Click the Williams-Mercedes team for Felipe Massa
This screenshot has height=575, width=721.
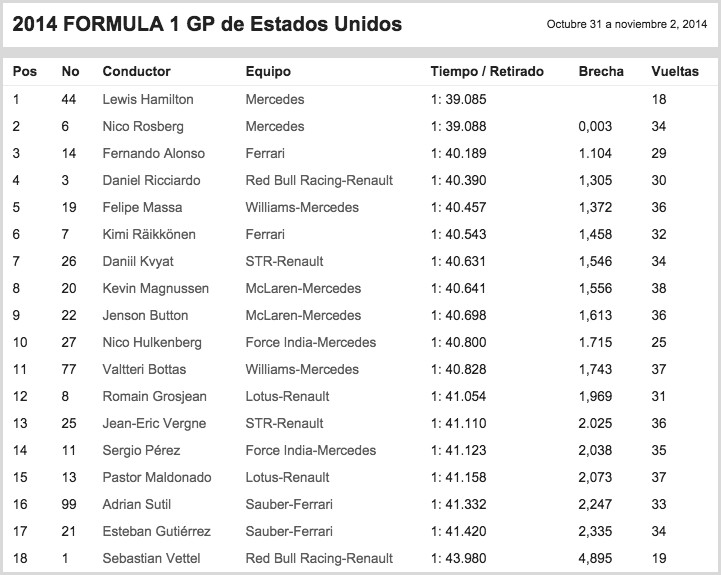[x=302, y=208]
